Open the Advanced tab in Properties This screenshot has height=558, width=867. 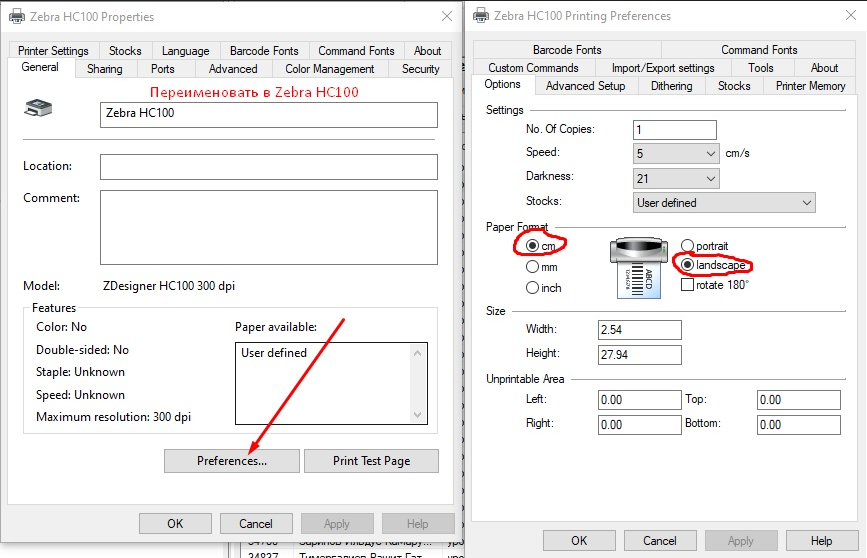click(x=233, y=69)
